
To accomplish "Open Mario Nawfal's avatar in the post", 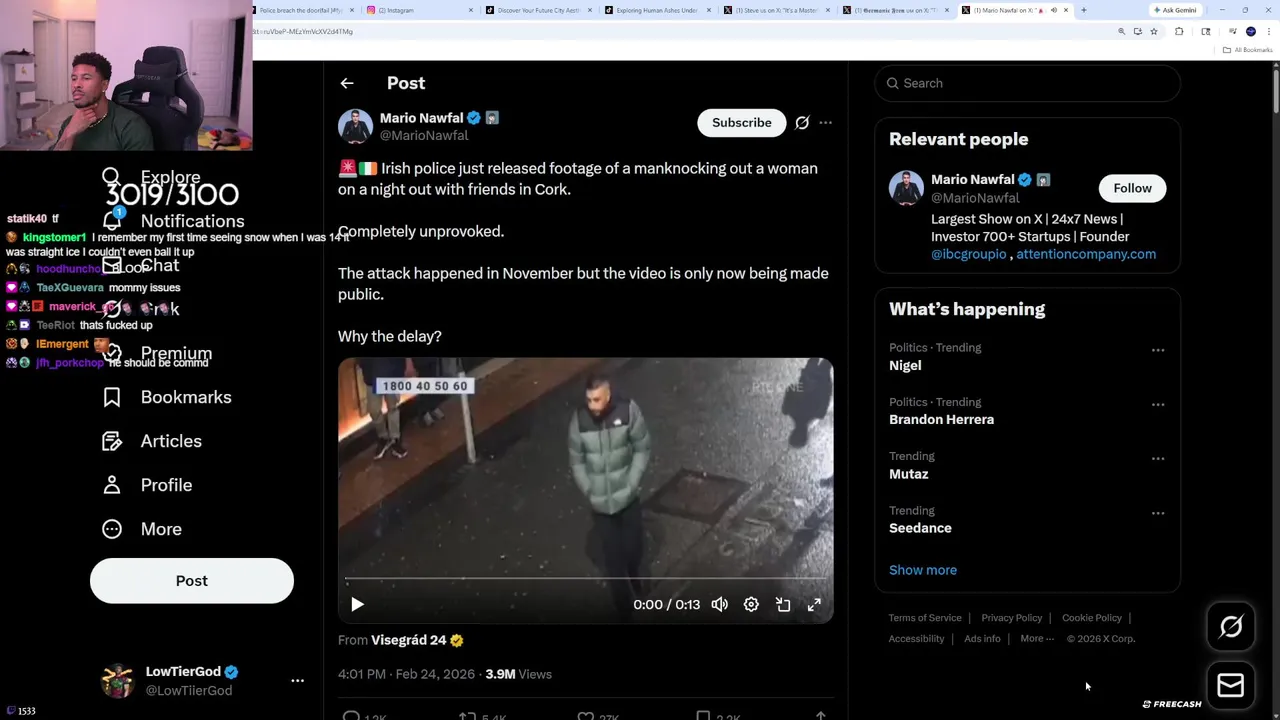I will [355, 127].
